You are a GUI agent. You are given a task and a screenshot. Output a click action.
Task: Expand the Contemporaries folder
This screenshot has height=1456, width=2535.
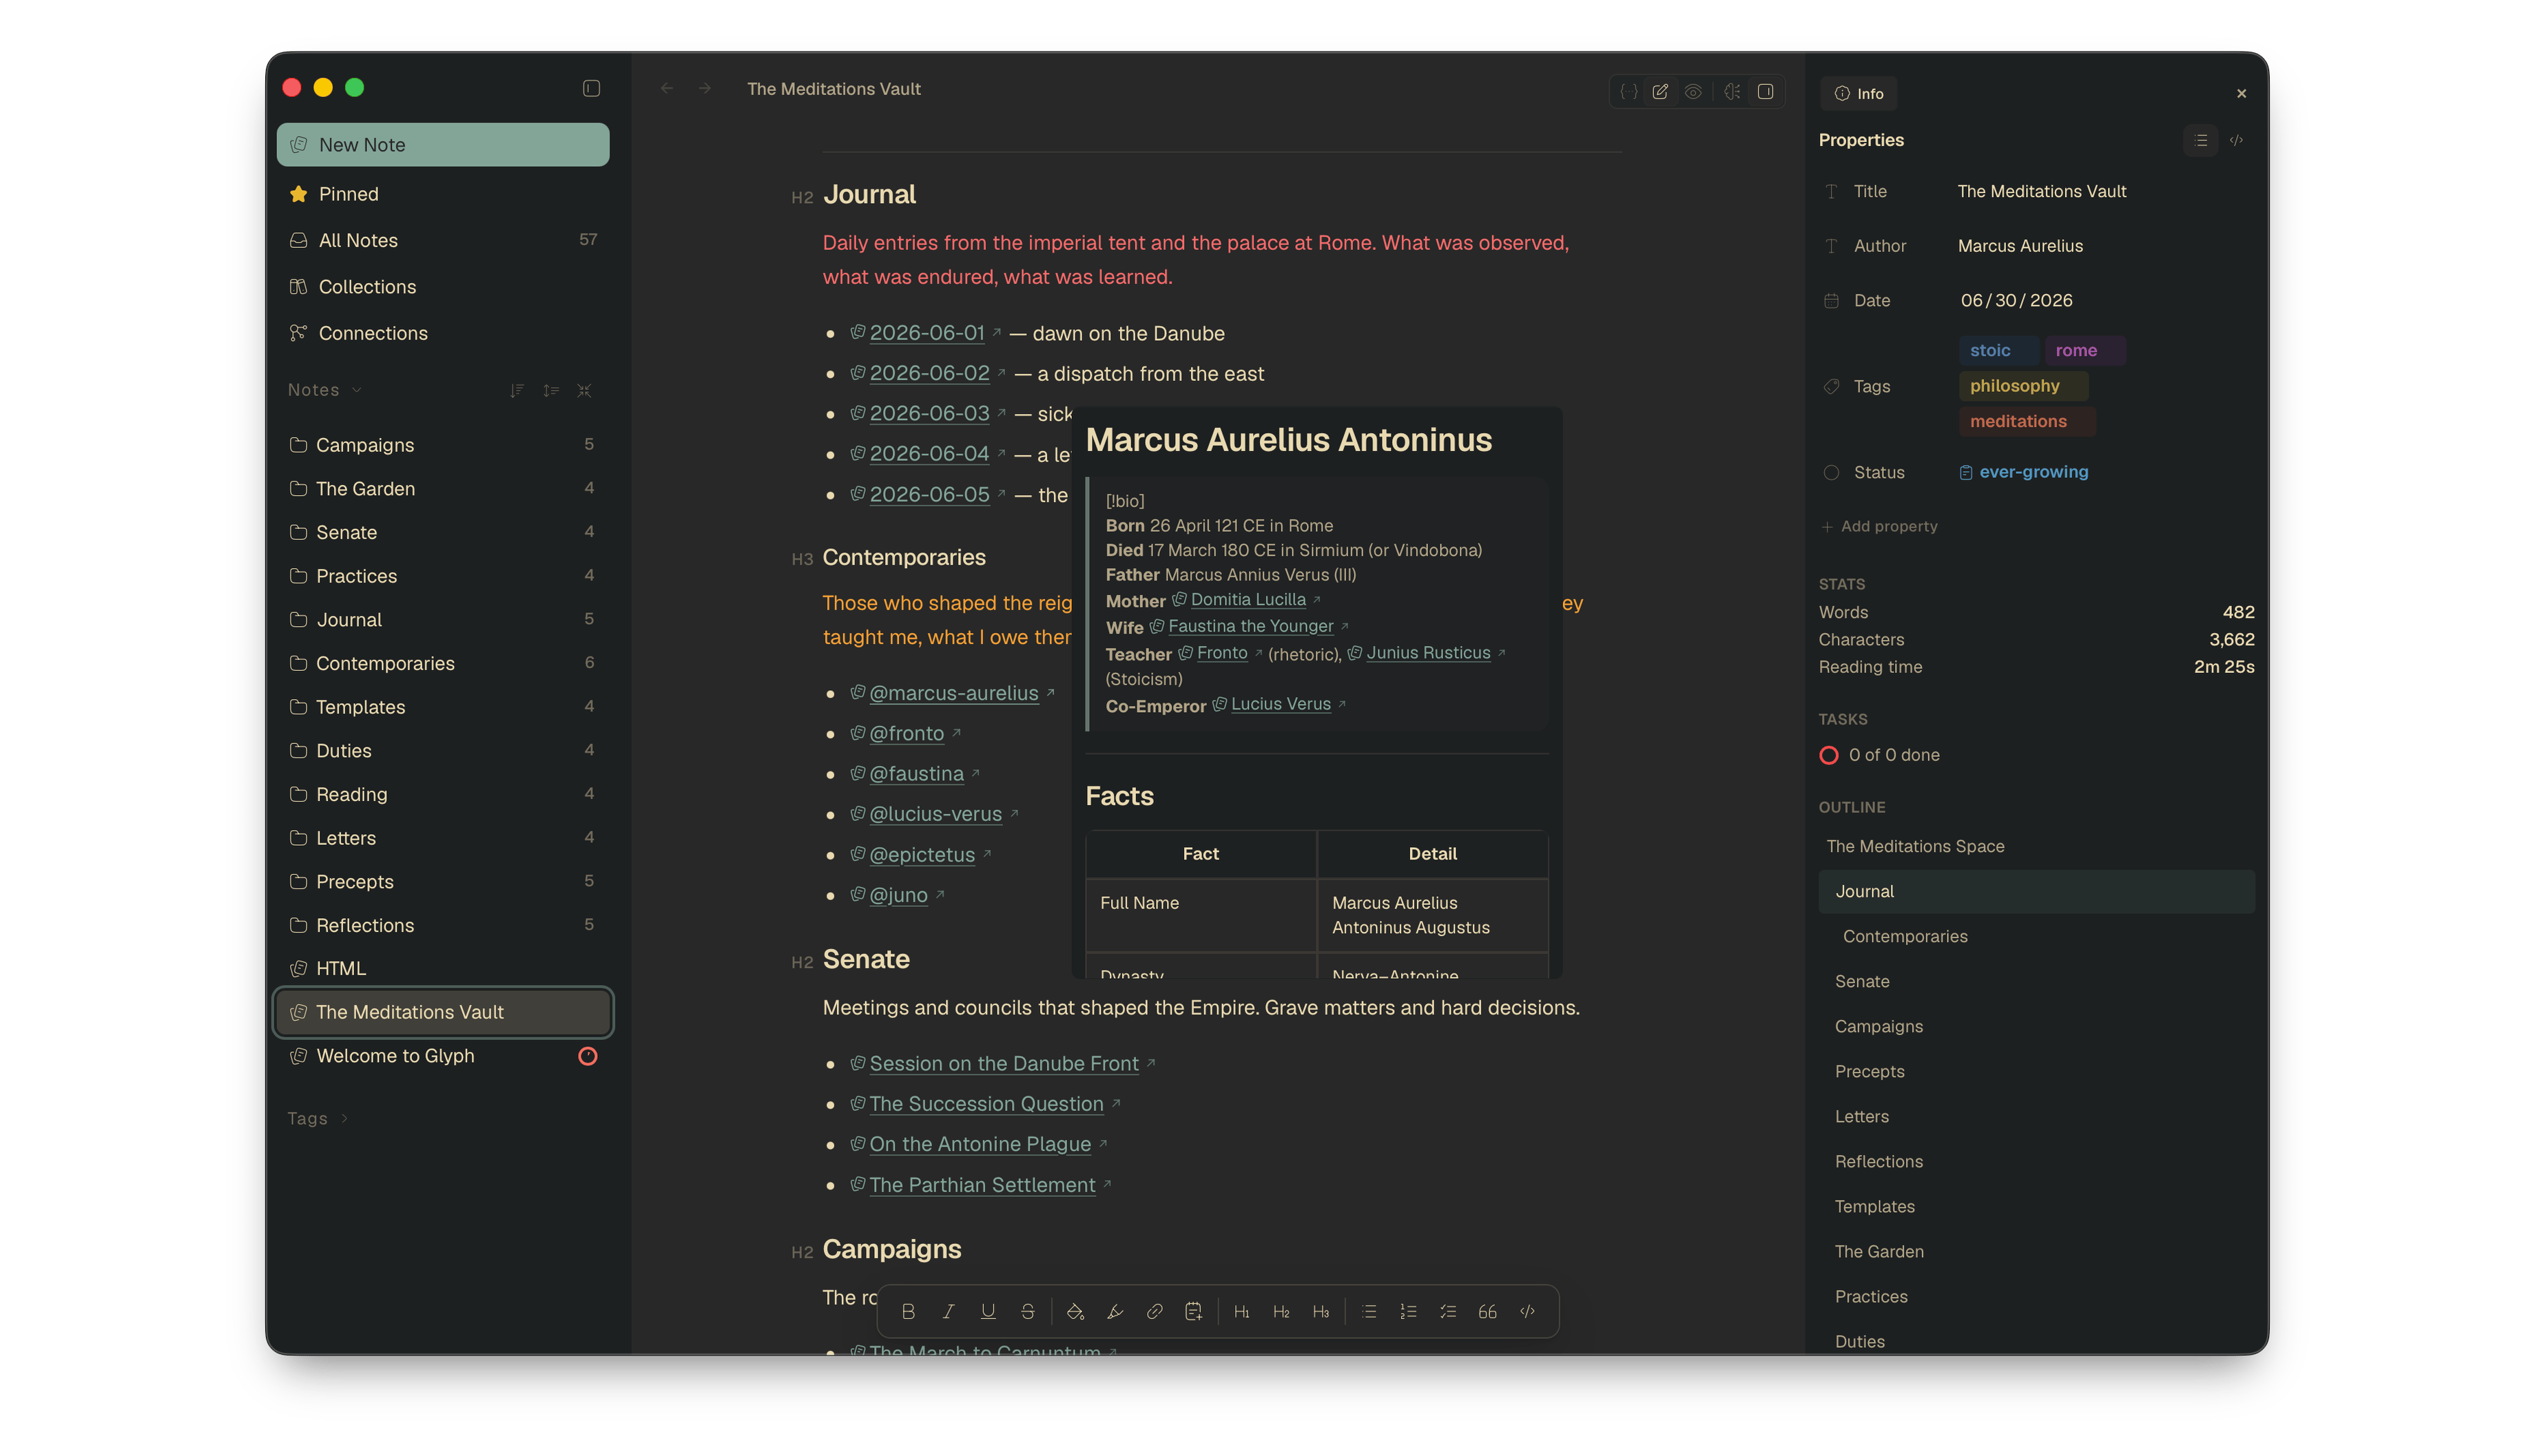[x=443, y=663]
